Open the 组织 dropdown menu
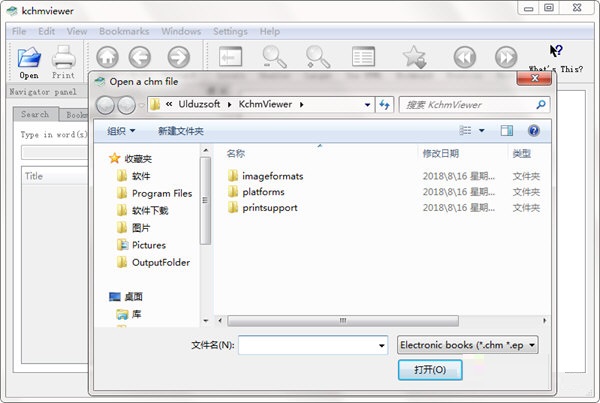 pos(121,131)
